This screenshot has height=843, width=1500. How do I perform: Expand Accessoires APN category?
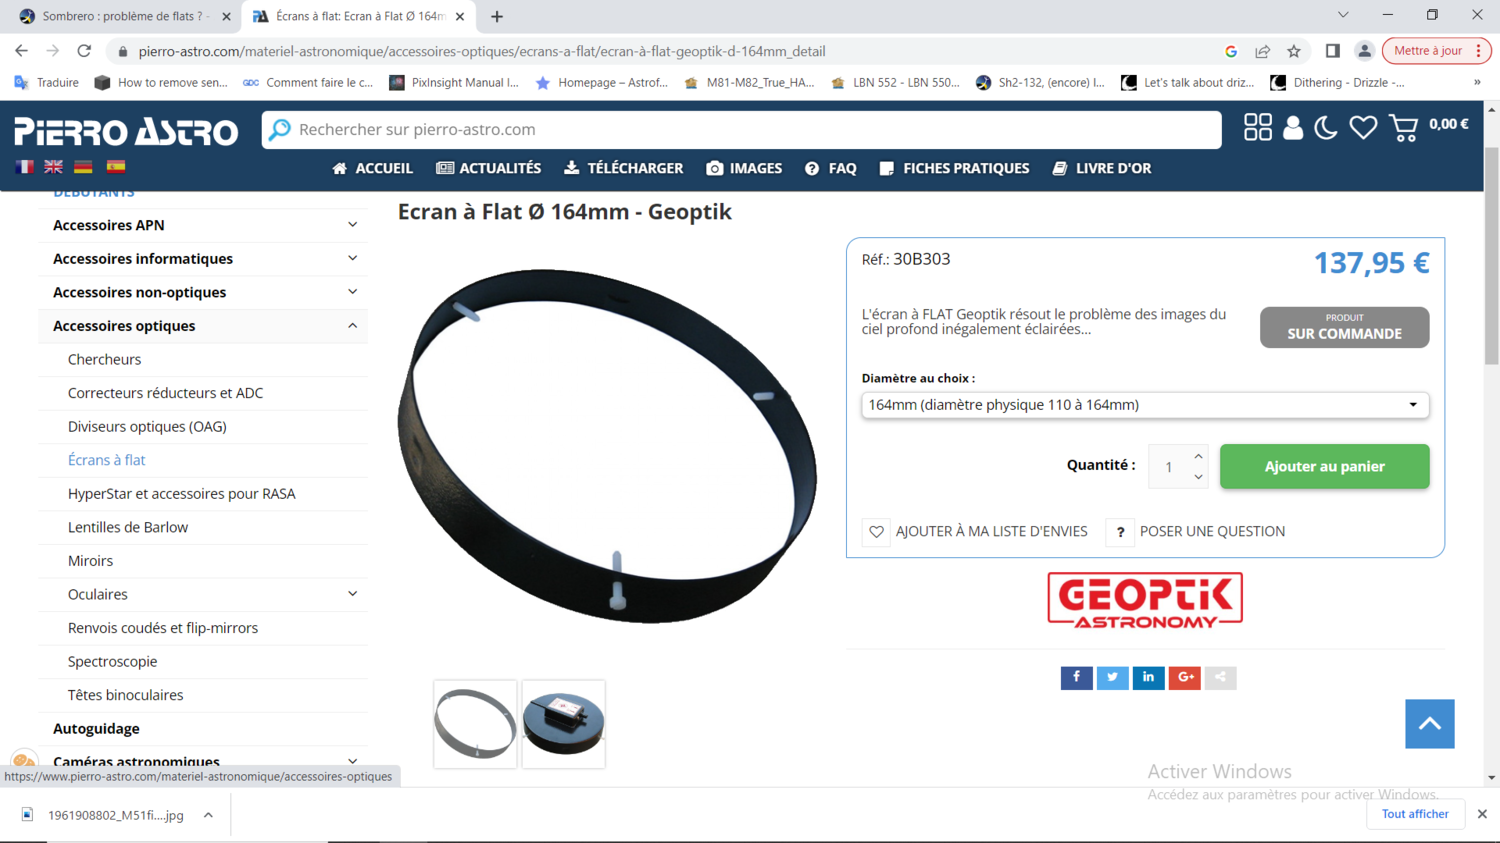pyautogui.click(x=352, y=225)
